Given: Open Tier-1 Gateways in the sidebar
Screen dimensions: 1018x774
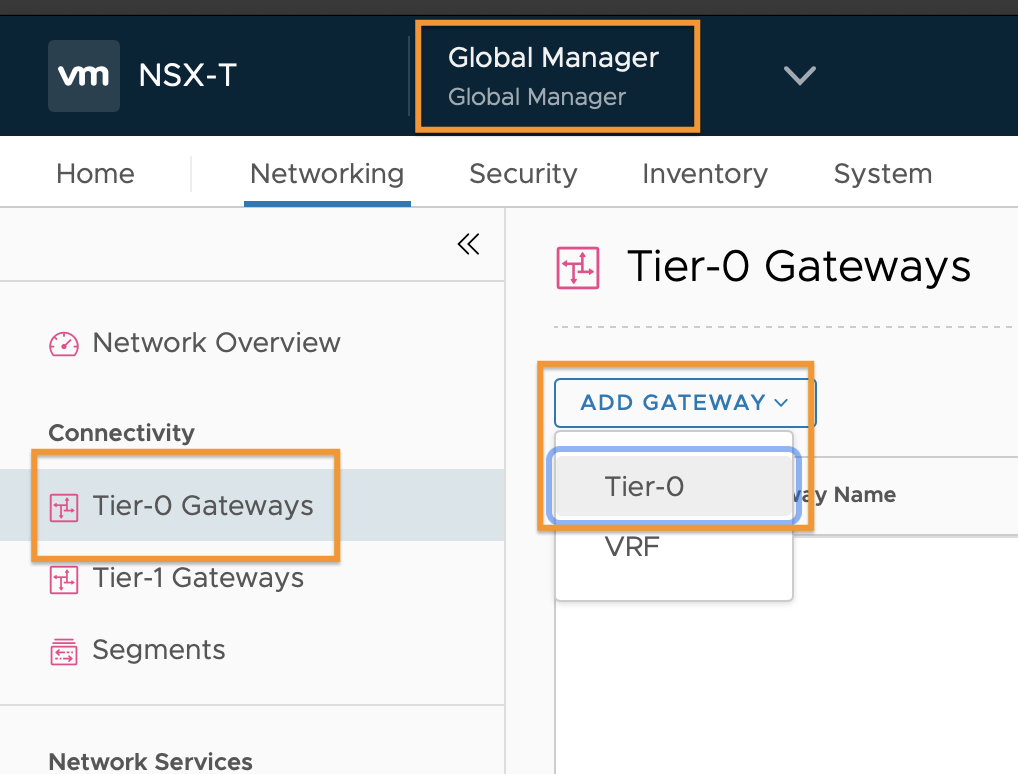Looking at the screenshot, I should point(198,577).
